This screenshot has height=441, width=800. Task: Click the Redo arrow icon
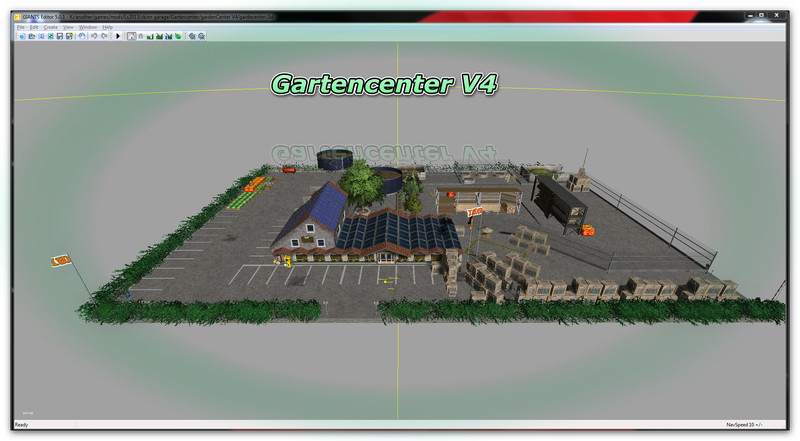tap(104, 36)
